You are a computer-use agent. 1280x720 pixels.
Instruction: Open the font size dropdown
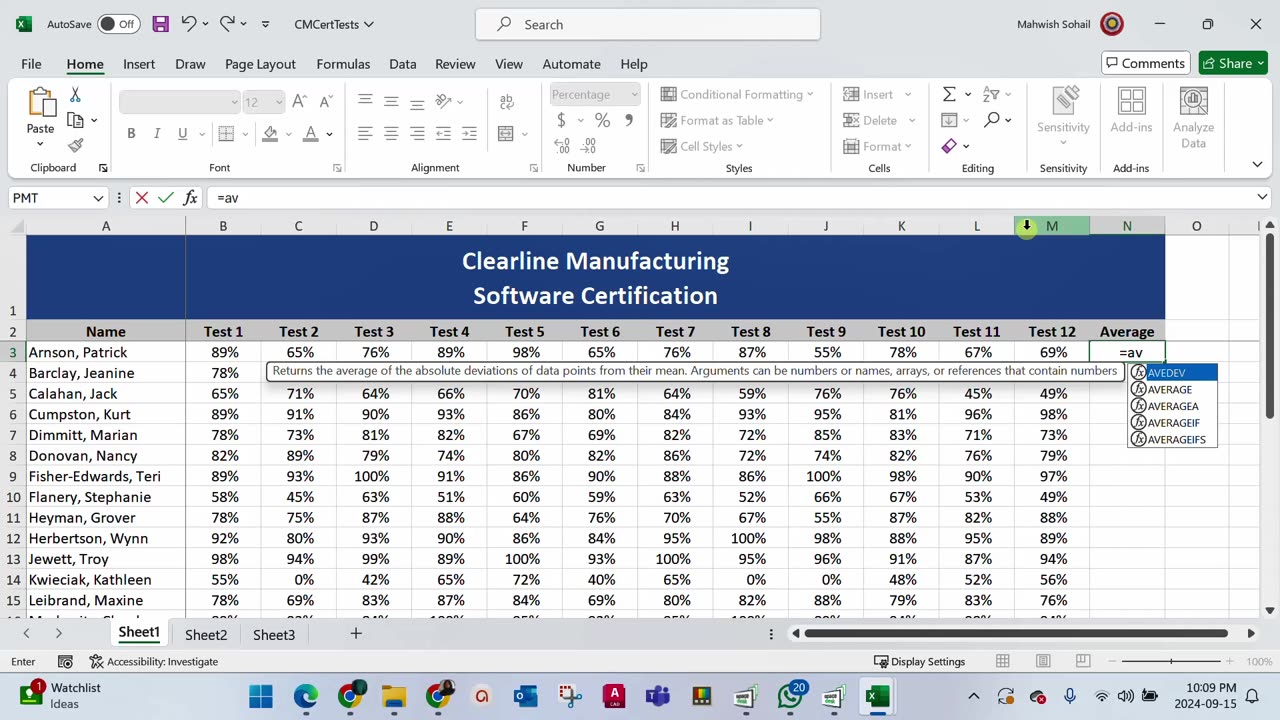(277, 102)
